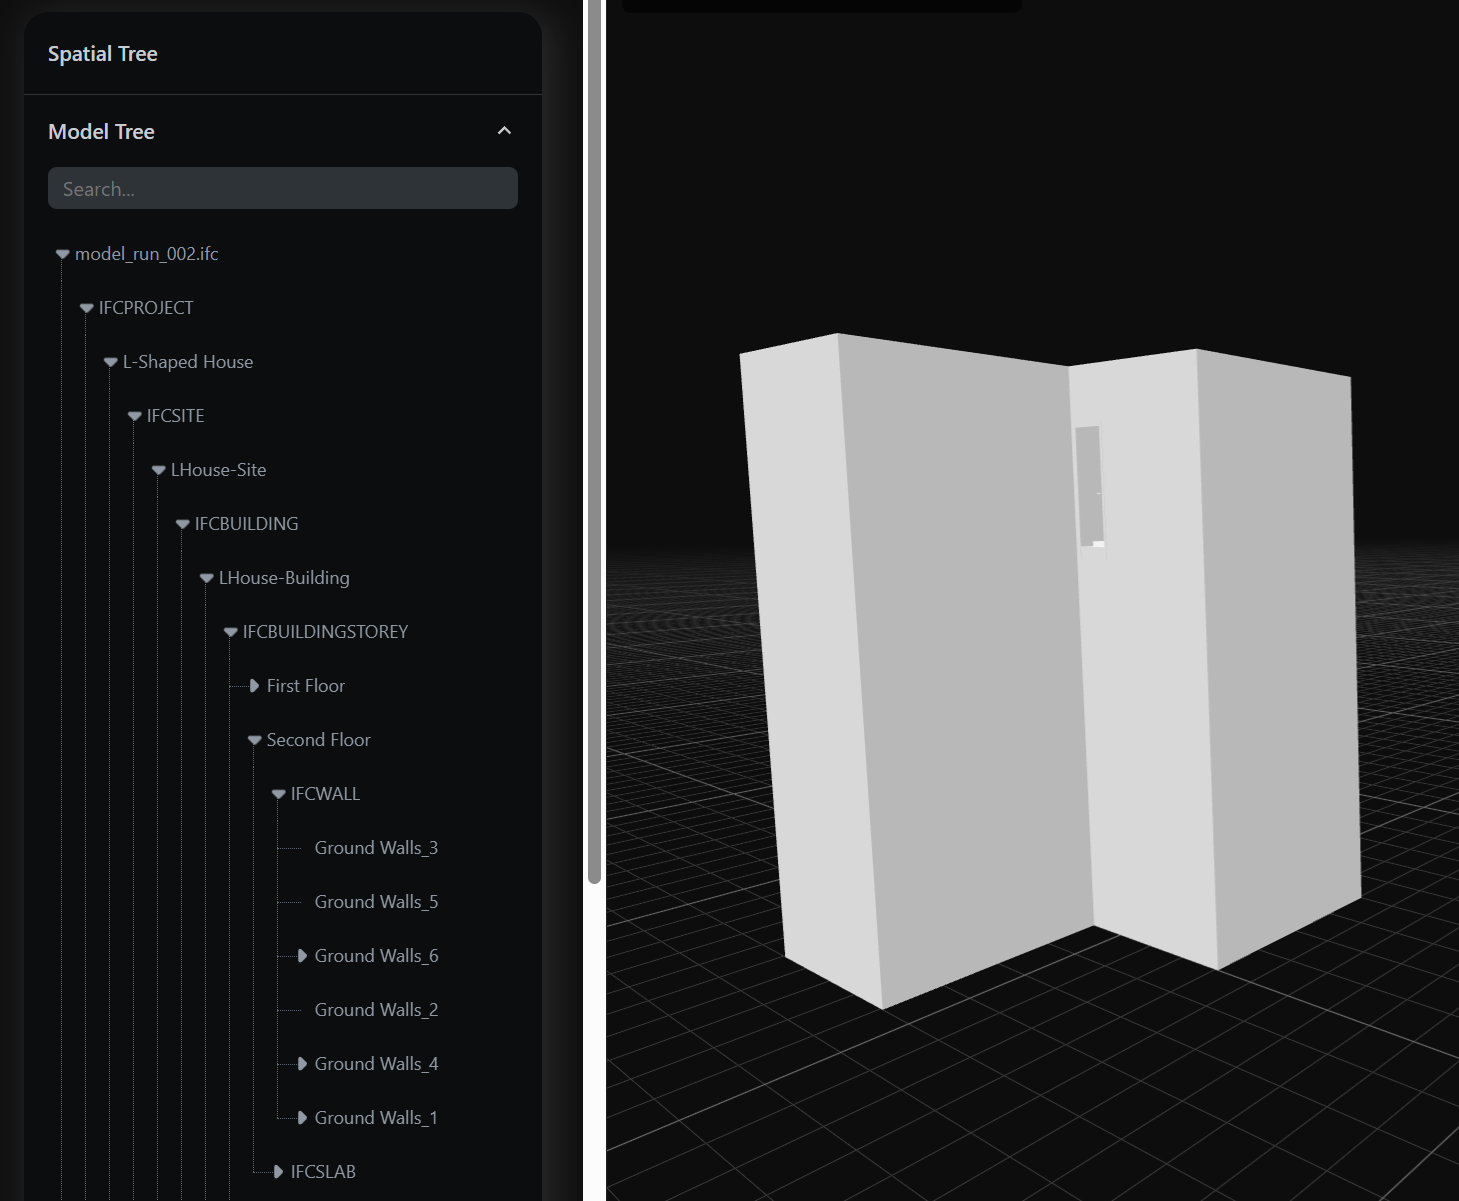This screenshot has height=1201, width=1459.
Task: Collapse the IFCBUILDING node arrow
Action: [183, 524]
